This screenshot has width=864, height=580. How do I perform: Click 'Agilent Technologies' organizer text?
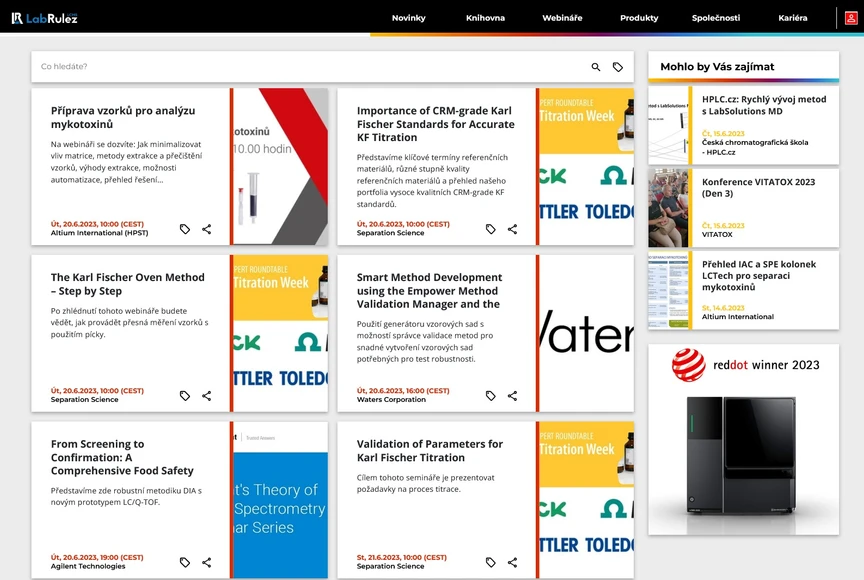pos(88,566)
